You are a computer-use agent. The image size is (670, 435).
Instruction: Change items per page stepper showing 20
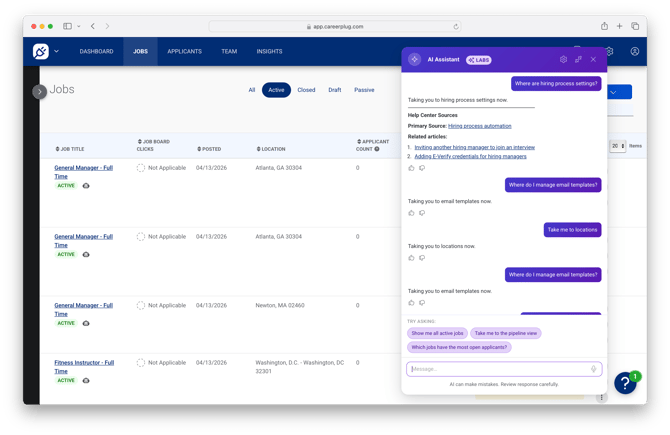617,146
